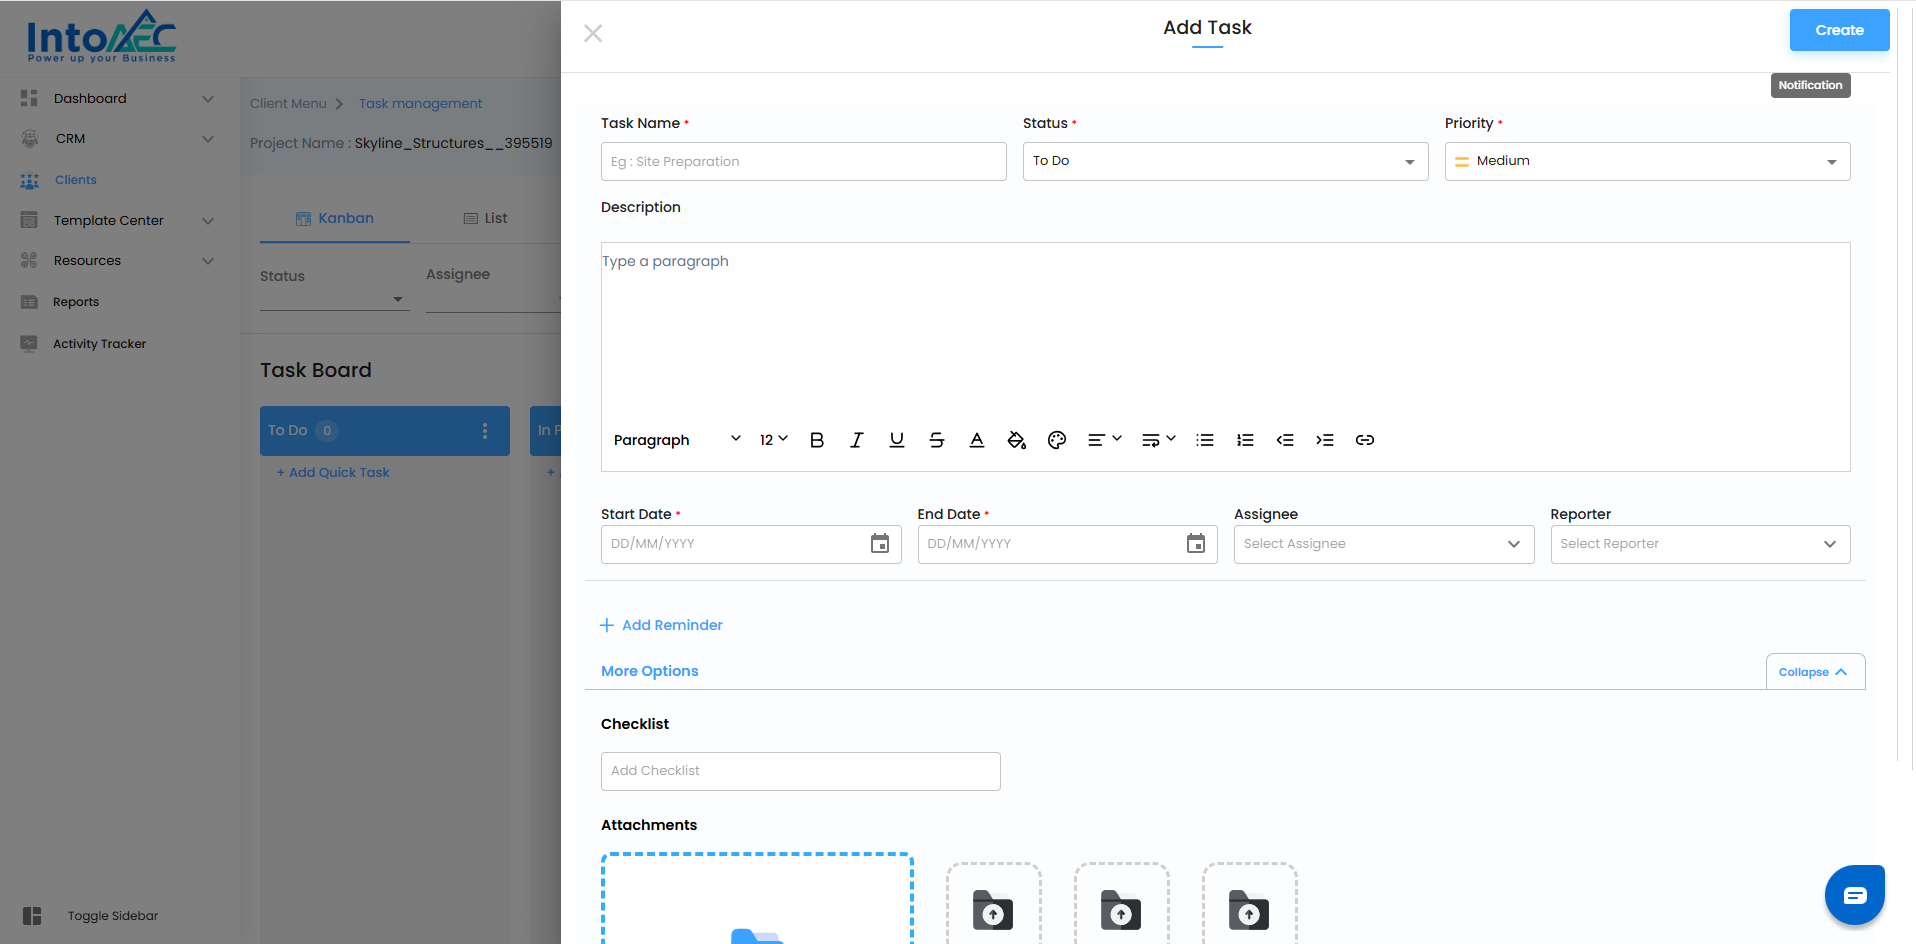Open the text wrap options dropdown
The image size is (1916, 944).
pyautogui.click(x=1159, y=440)
